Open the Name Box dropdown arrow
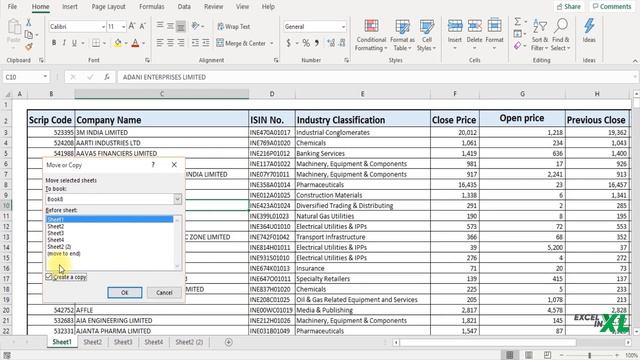 (45, 77)
